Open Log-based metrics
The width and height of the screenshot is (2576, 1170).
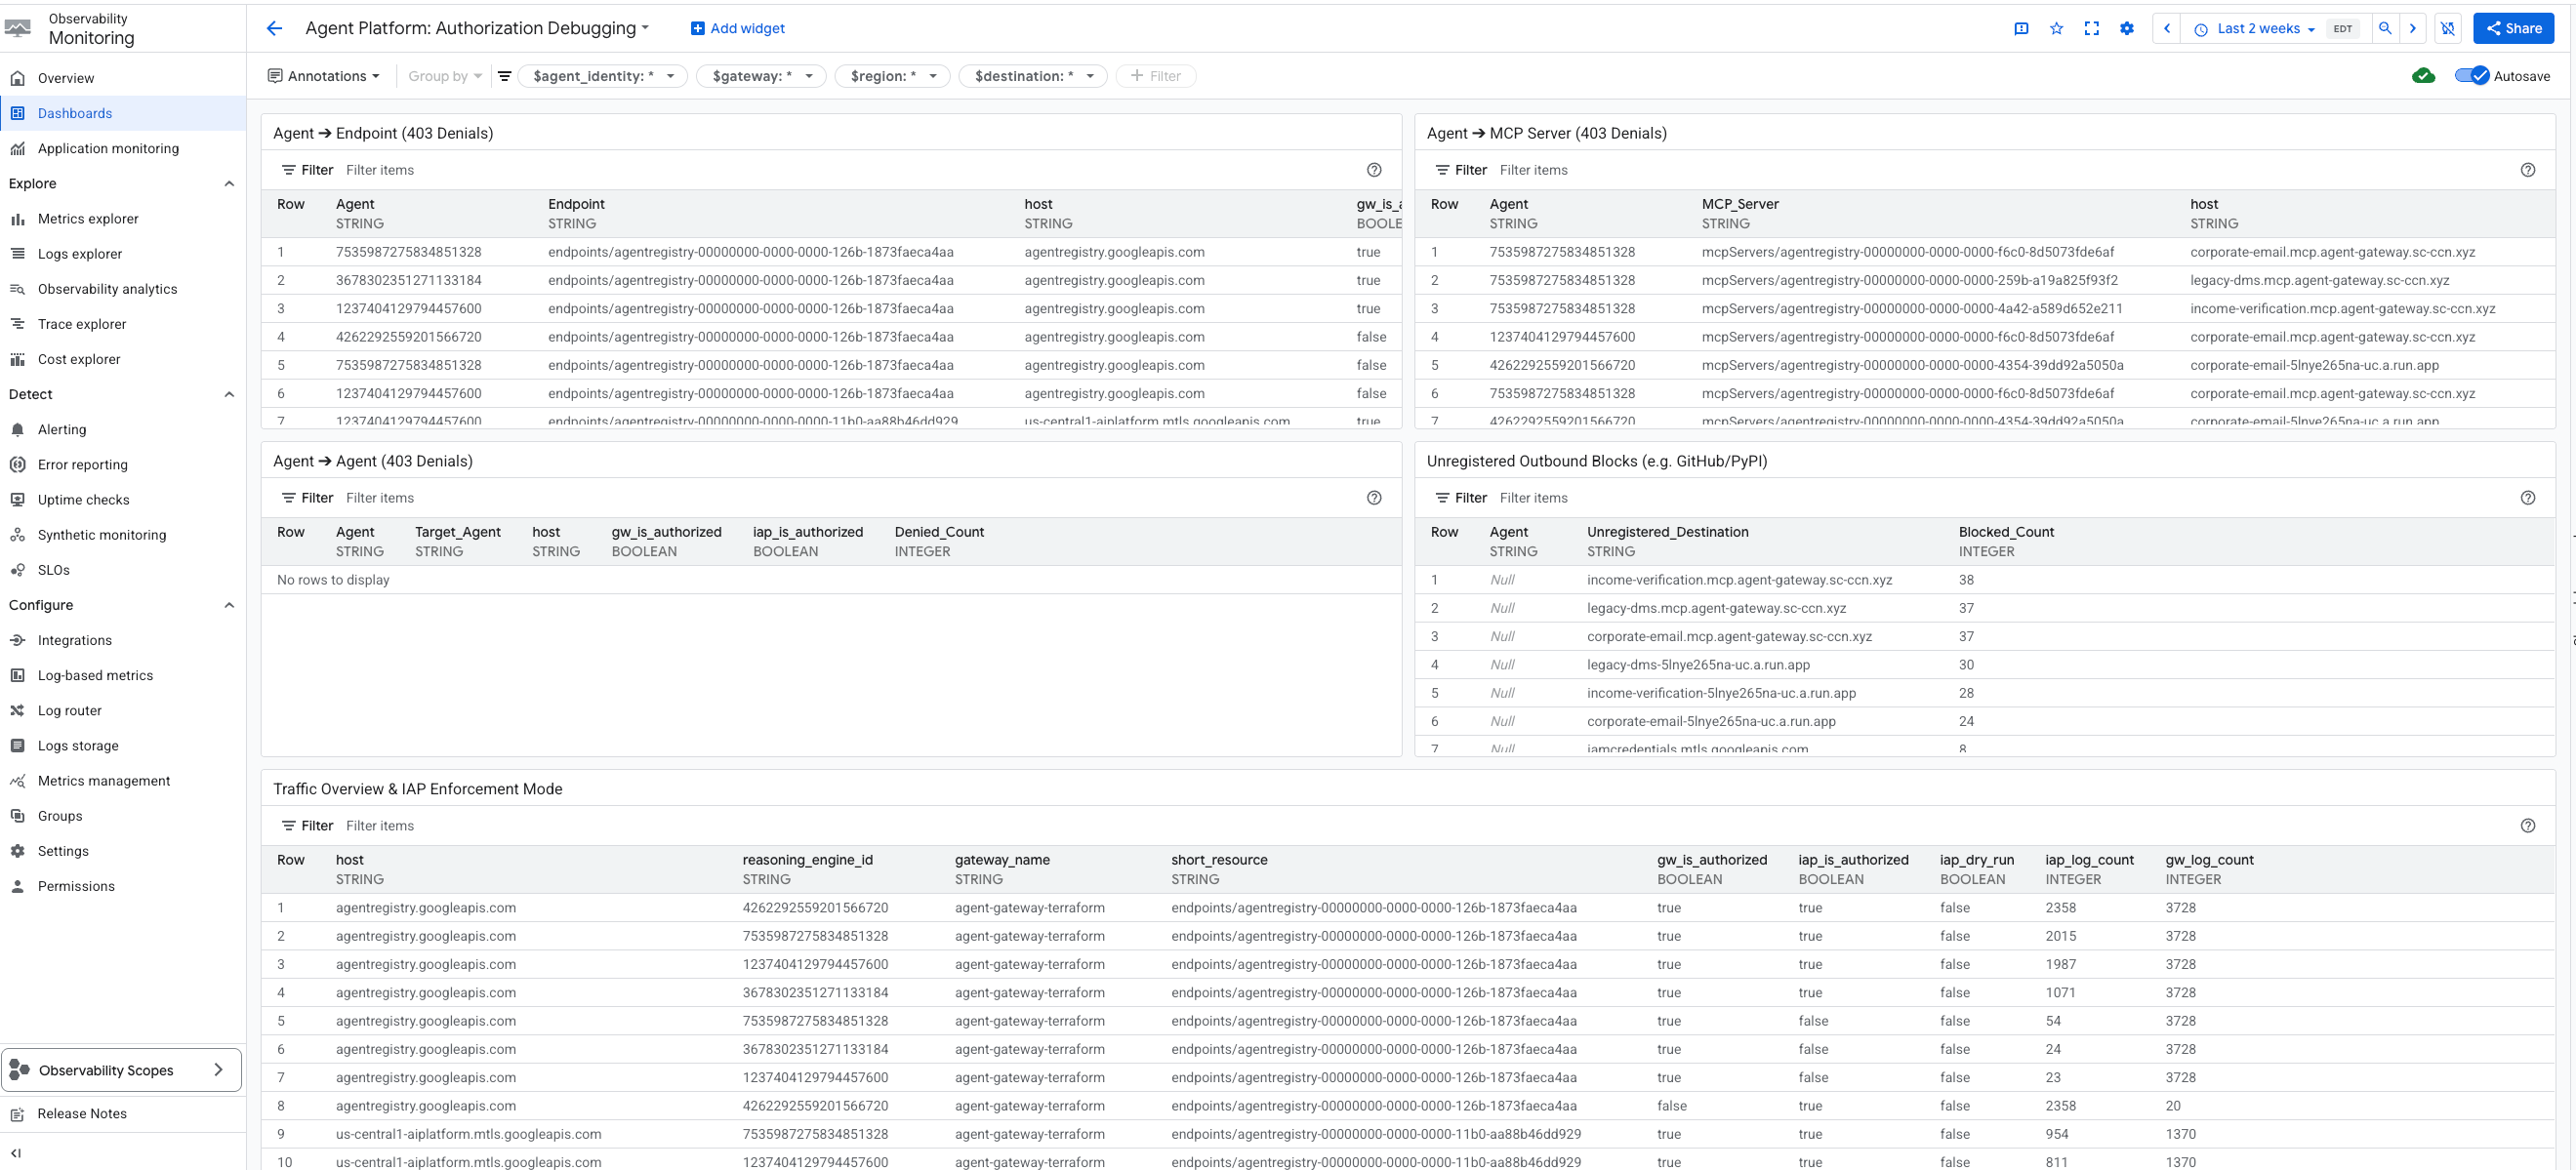[122, 676]
